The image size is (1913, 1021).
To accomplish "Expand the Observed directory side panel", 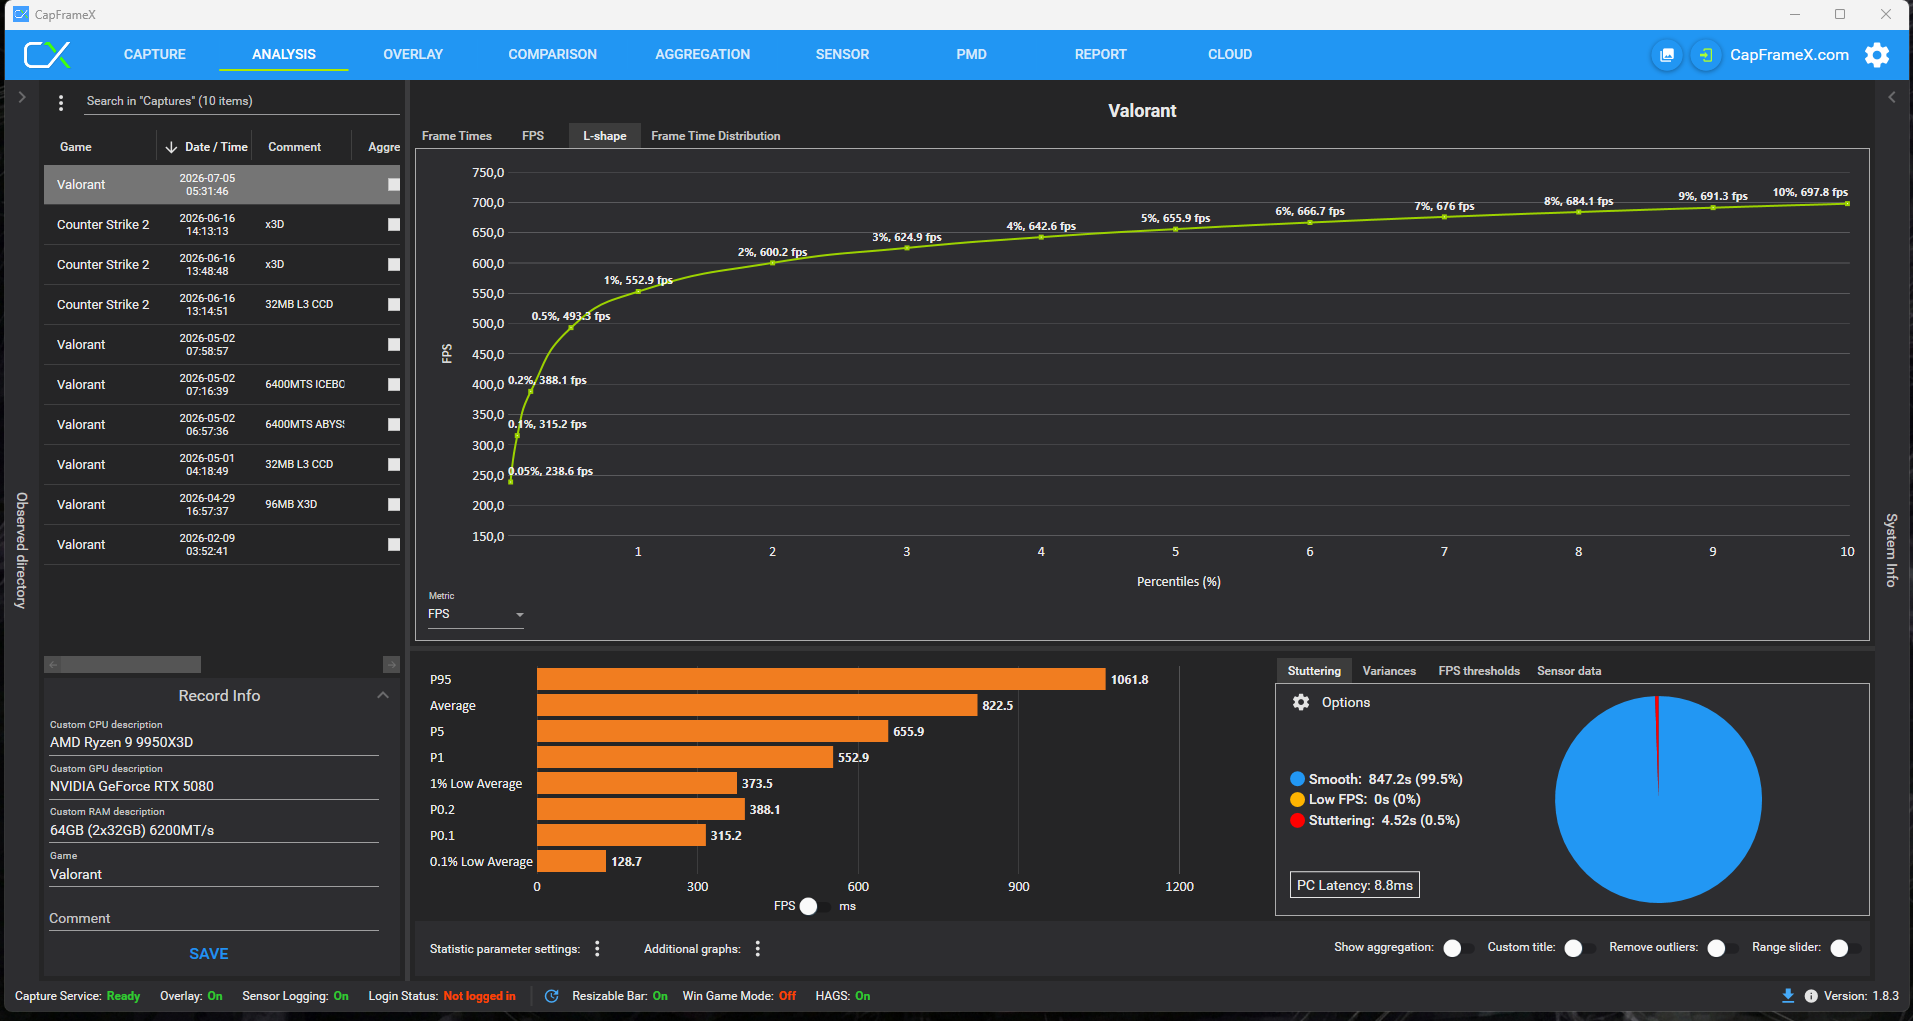I will [x=21, y=97].
